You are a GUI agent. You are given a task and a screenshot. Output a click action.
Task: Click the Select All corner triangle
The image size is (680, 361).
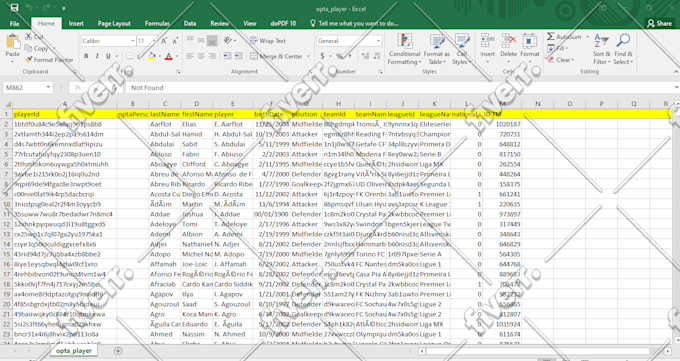pos(7,104)
